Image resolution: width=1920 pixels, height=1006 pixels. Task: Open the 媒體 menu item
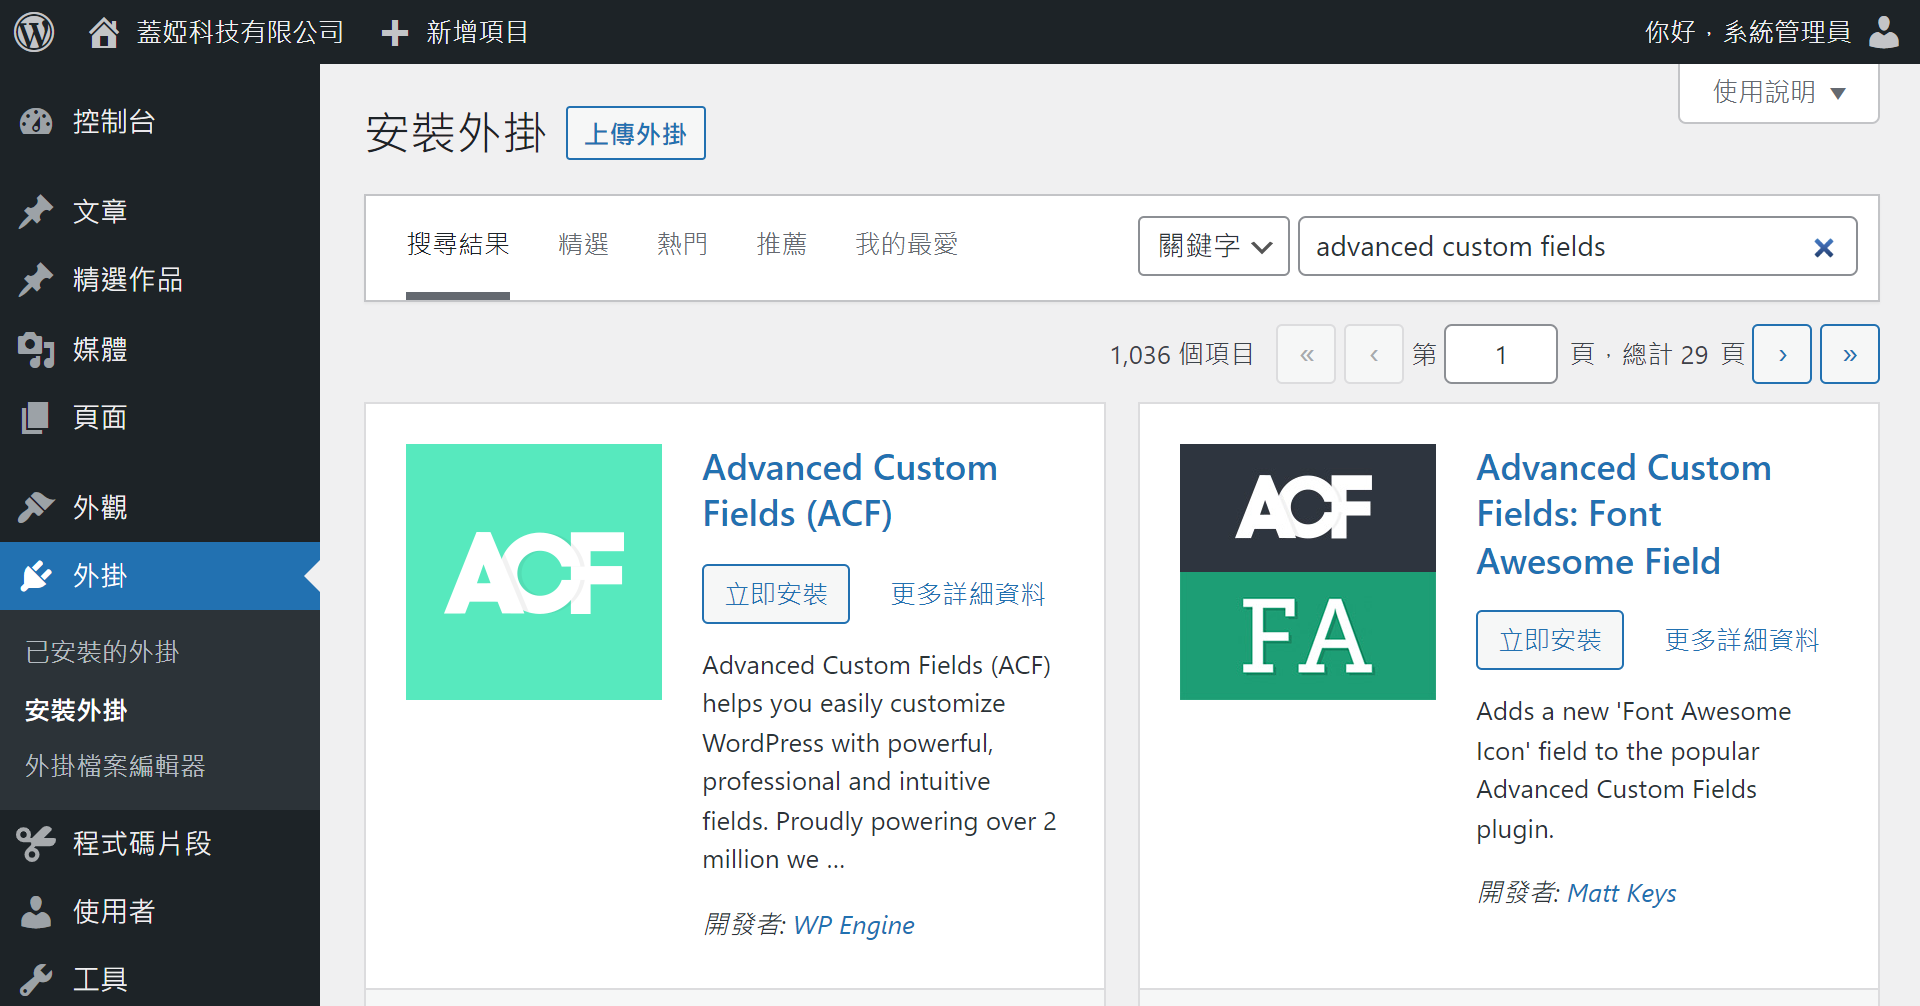(x=160, y=350)
